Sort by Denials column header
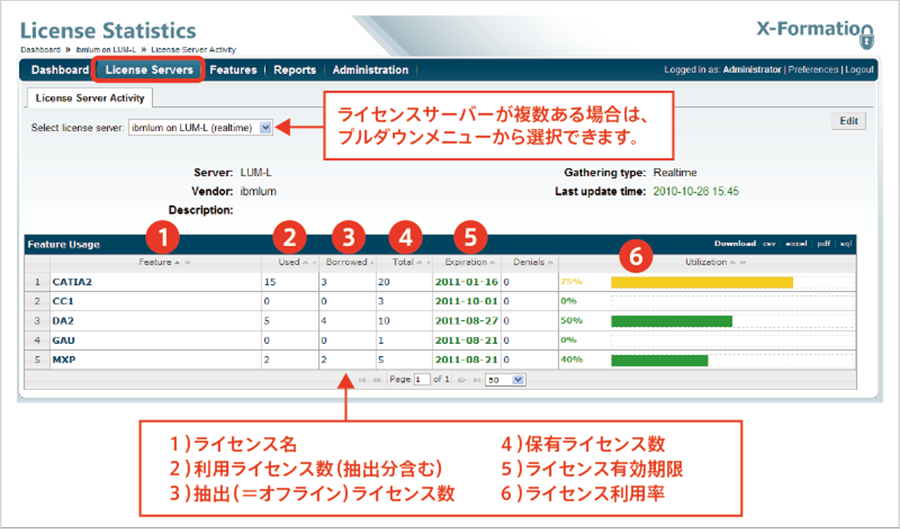Screen dimensions: 900x529 click(529, 262)
